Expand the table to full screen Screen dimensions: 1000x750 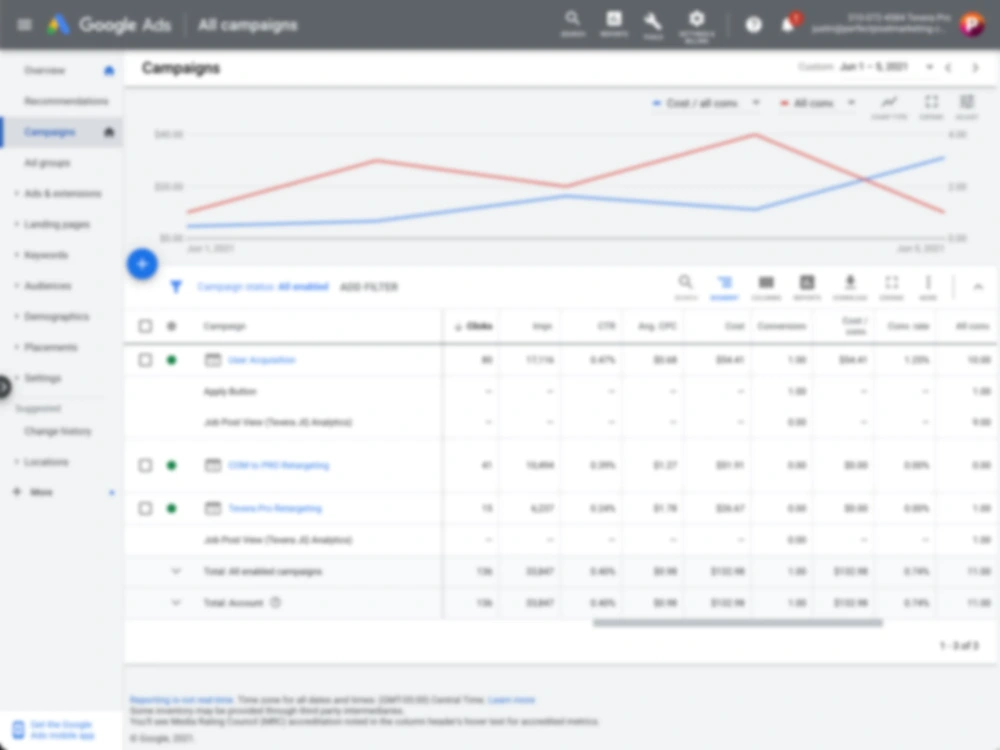tap(892, 286)
